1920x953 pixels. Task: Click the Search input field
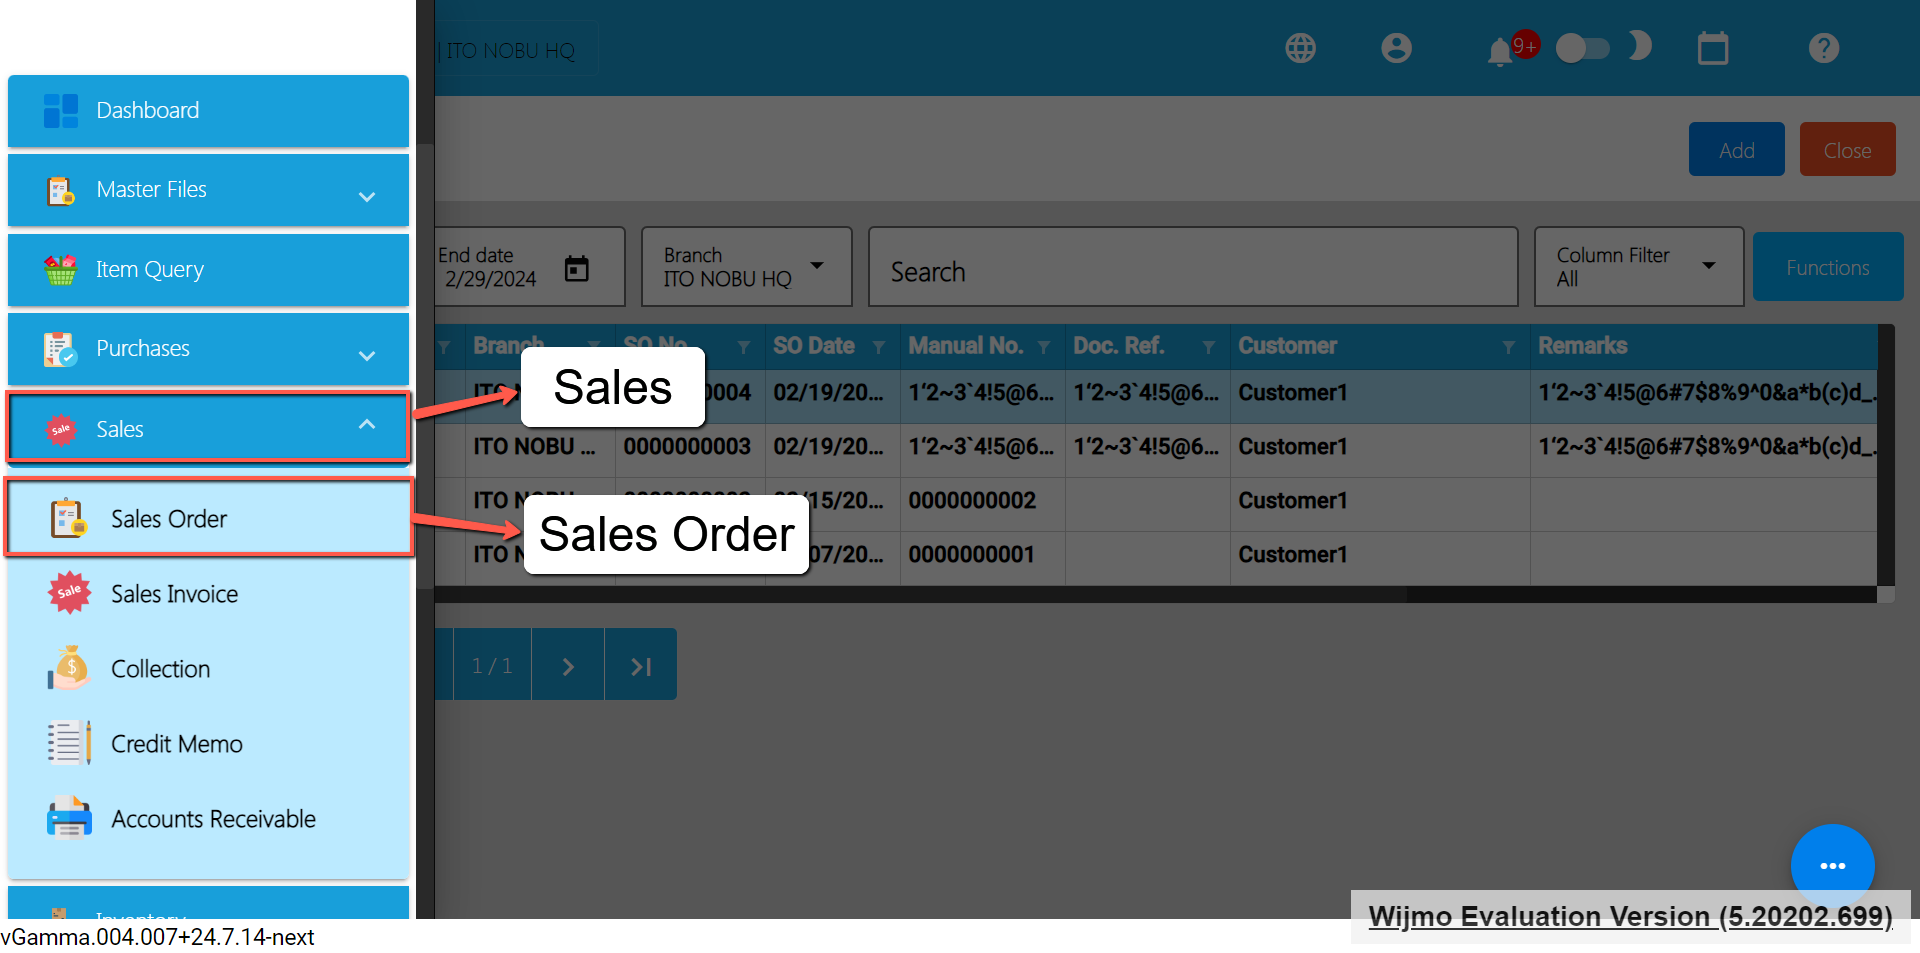click(x=1192, y=271)
